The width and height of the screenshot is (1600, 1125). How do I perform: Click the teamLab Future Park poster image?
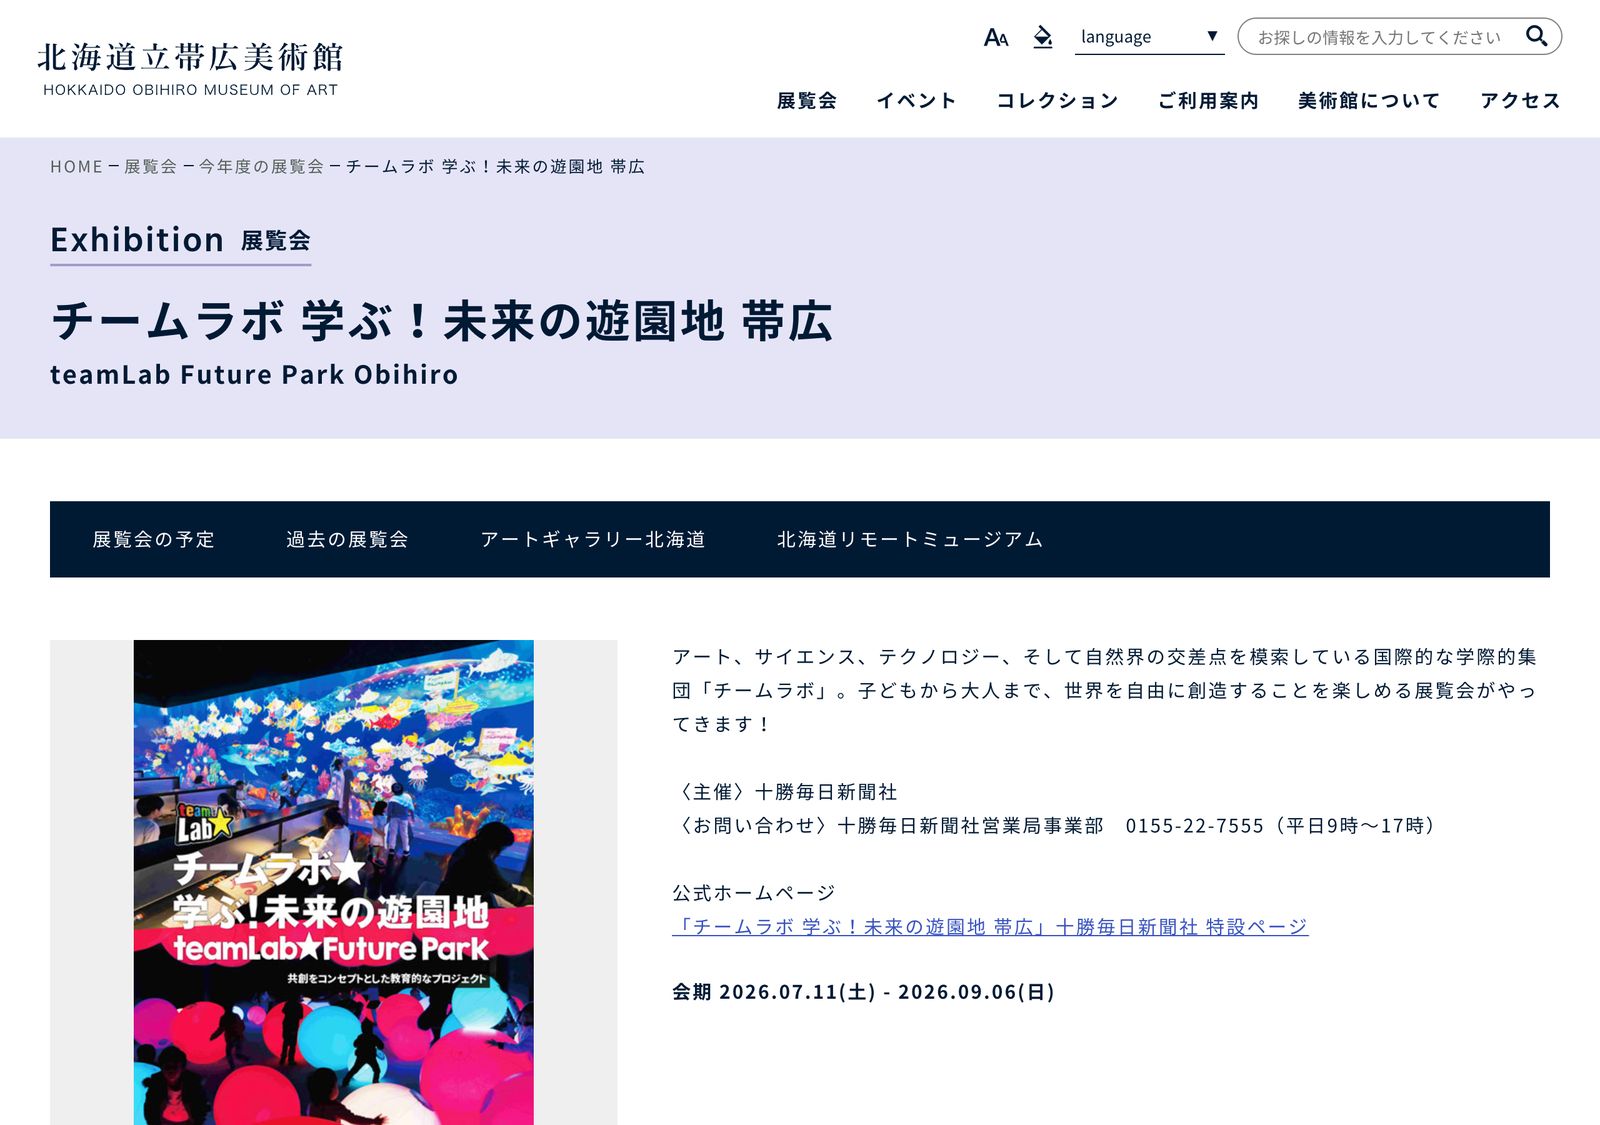coord(334,882)
